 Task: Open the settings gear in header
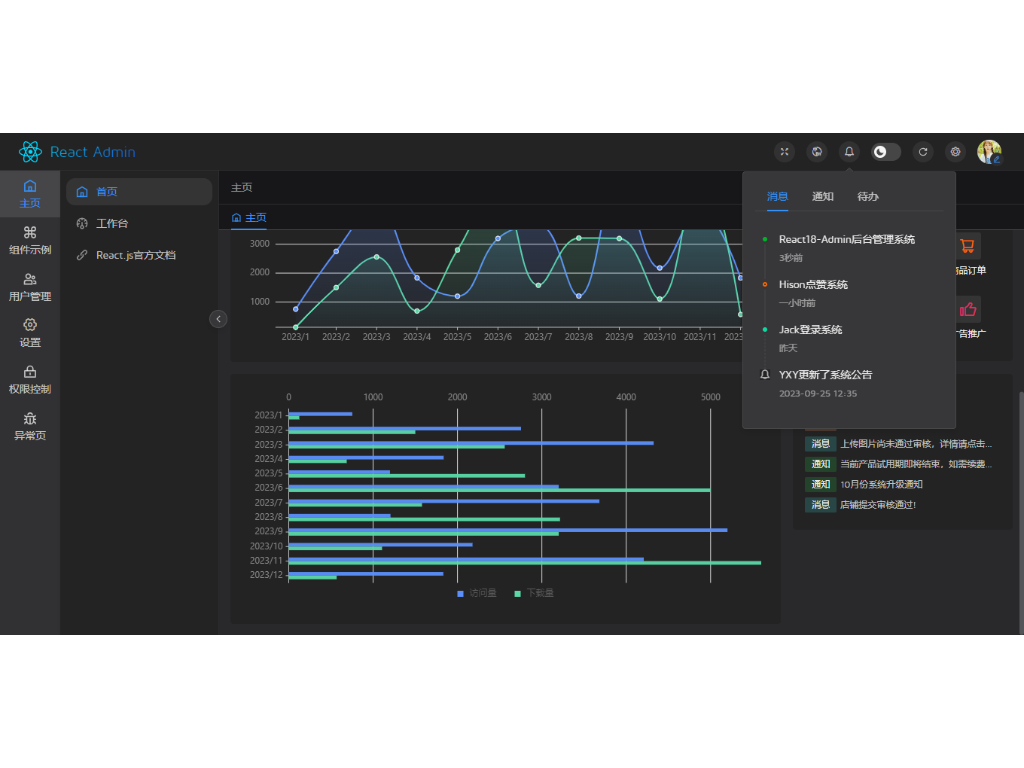point(955,152)
